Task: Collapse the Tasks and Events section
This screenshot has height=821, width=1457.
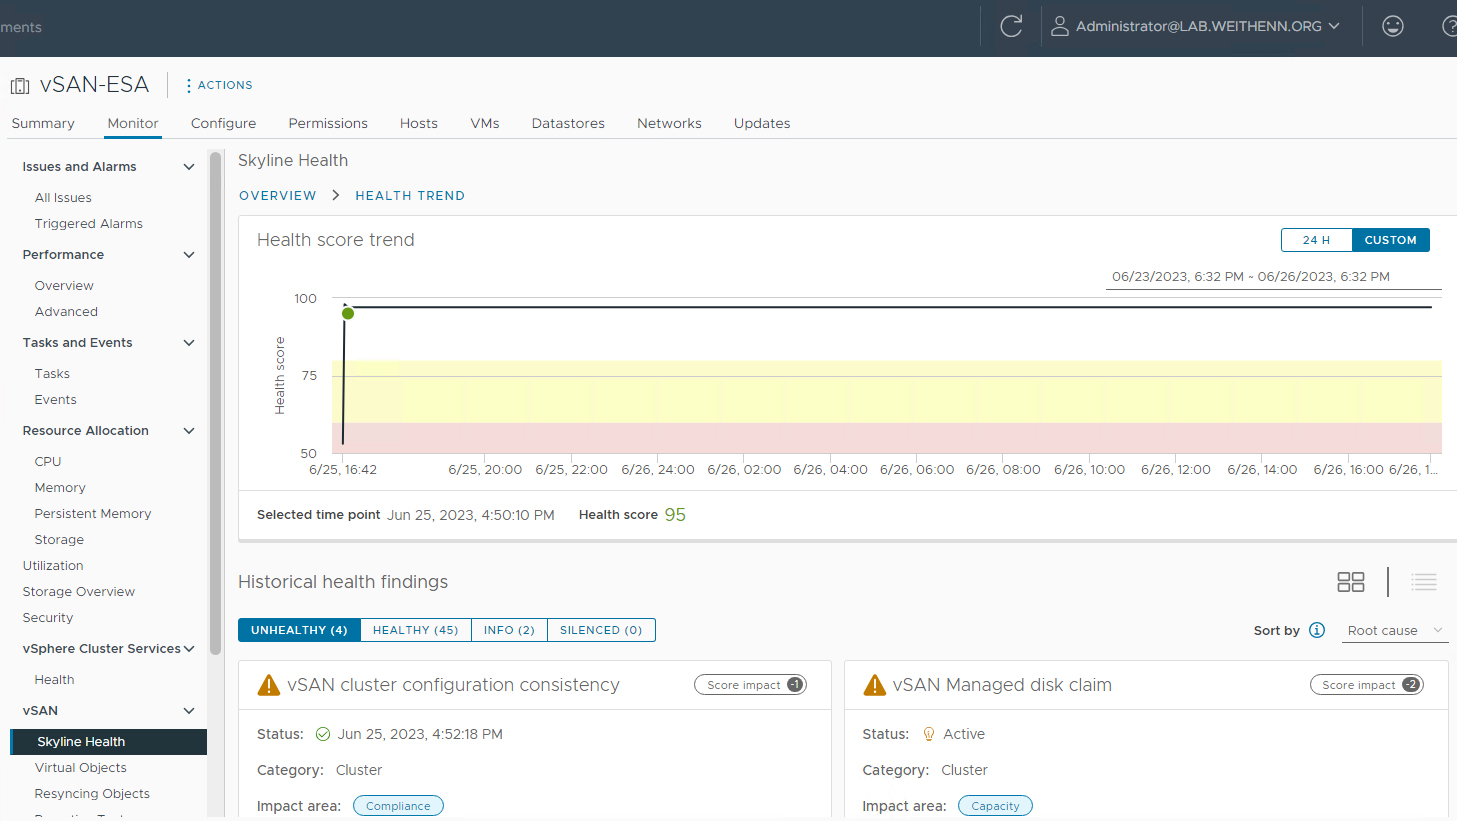Action: (x=189, y=343)
